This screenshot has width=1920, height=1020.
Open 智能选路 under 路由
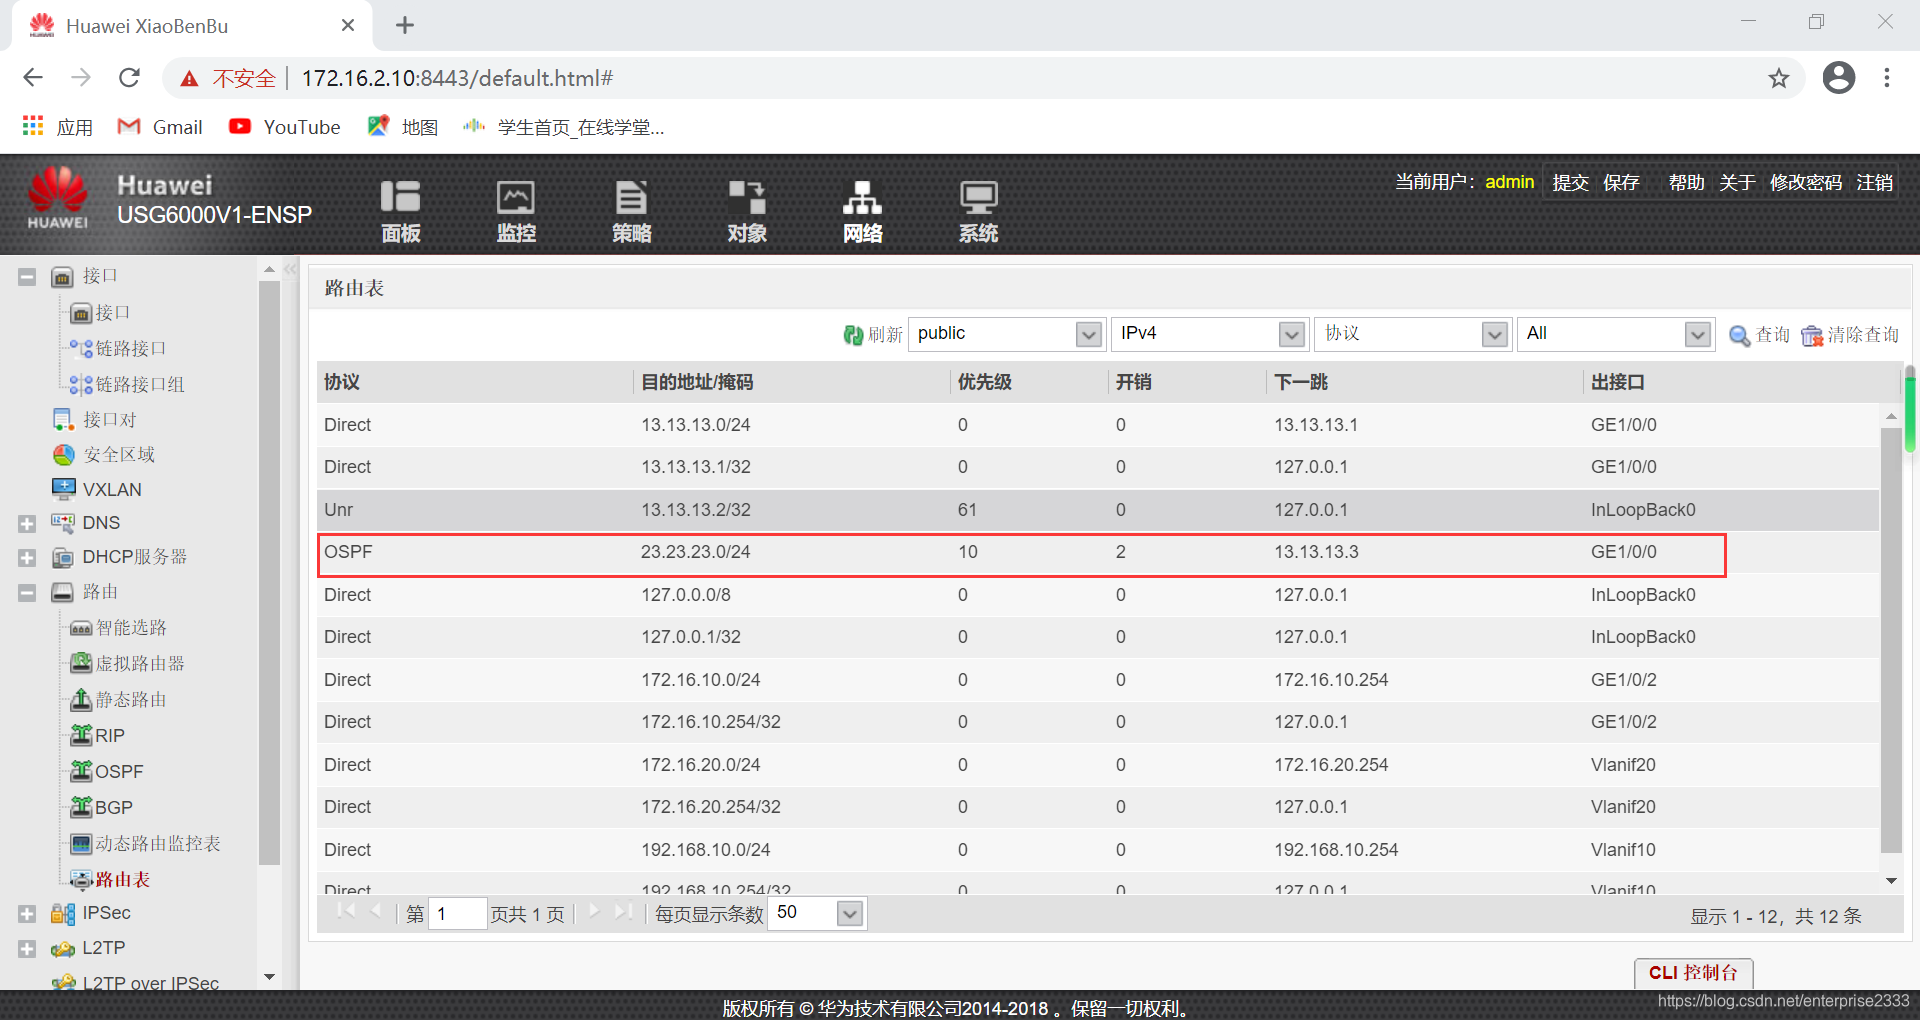tap(131, 627)
